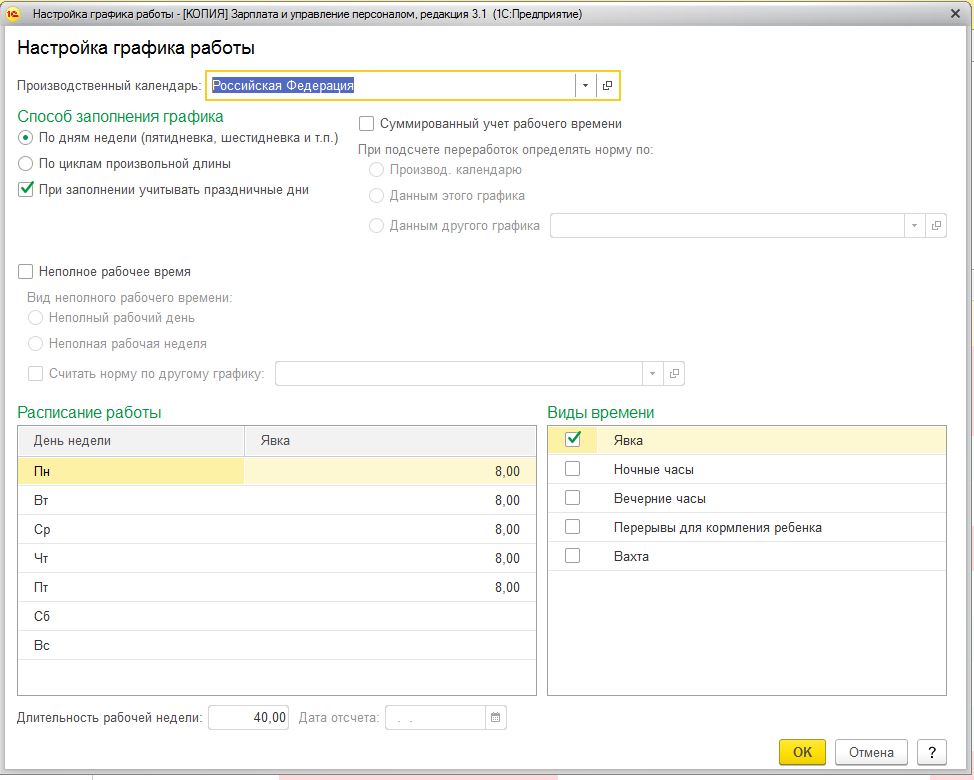
Task: Click the Отмена button
Action: tap(872, 752)
